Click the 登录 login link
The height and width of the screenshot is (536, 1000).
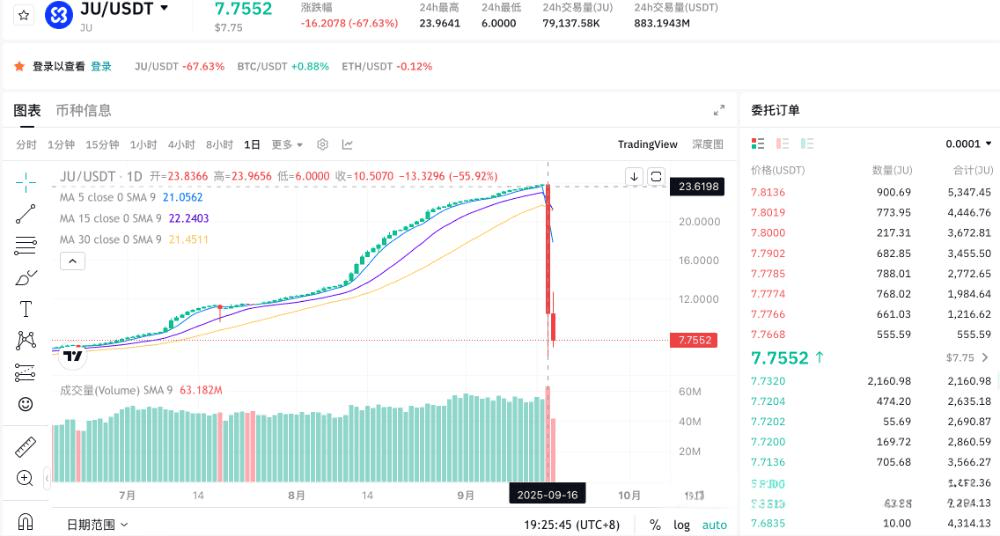point(101,66)
